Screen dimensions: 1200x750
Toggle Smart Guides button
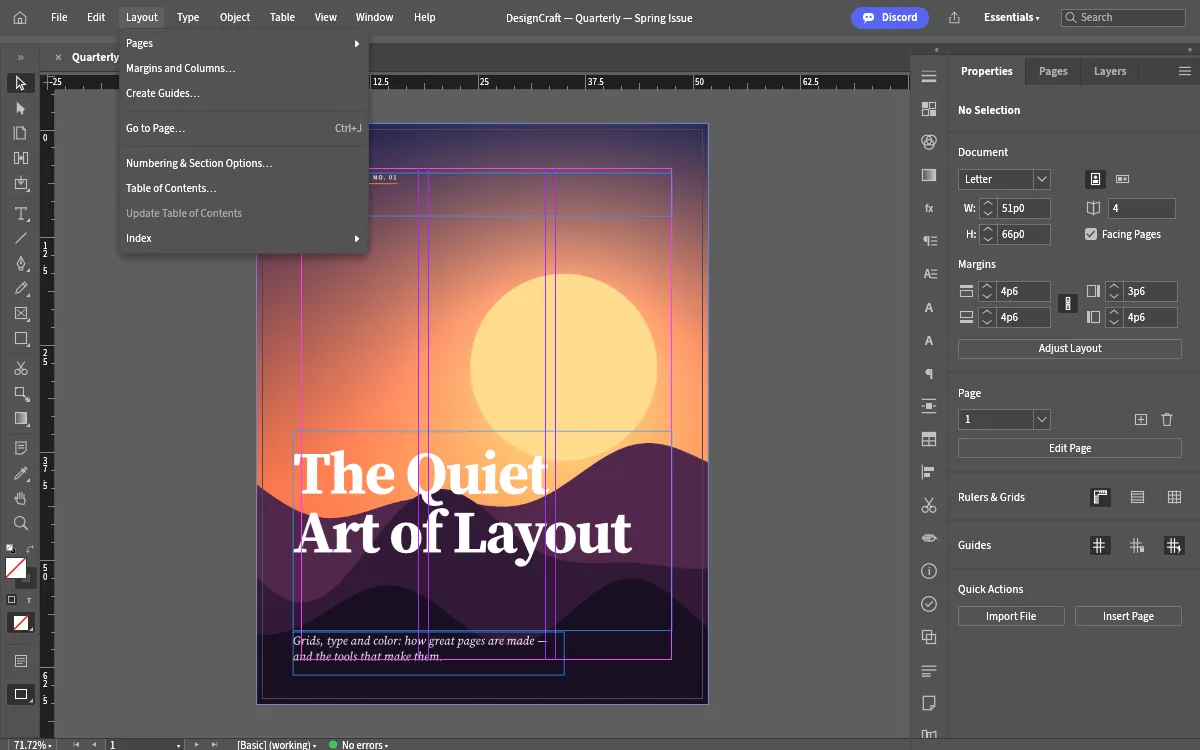pyautogui.click(x=1174, y=545)
